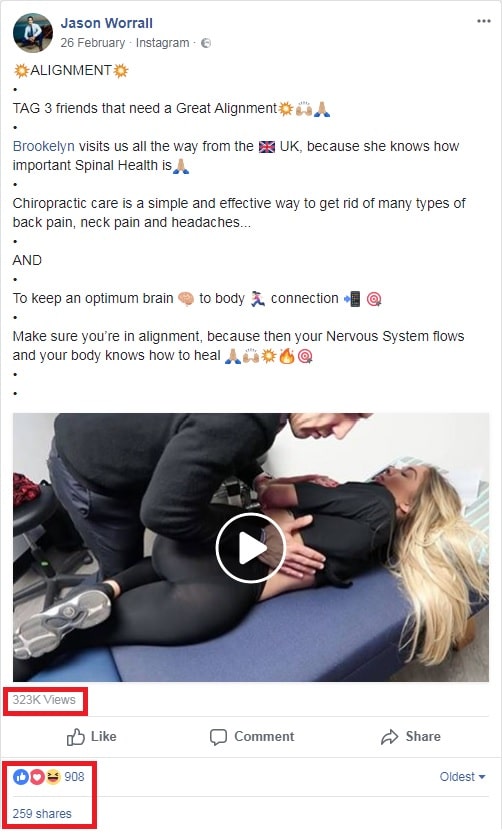View the 908 reactions list
This screenshot has height=834, width=502.
point(74,777)
